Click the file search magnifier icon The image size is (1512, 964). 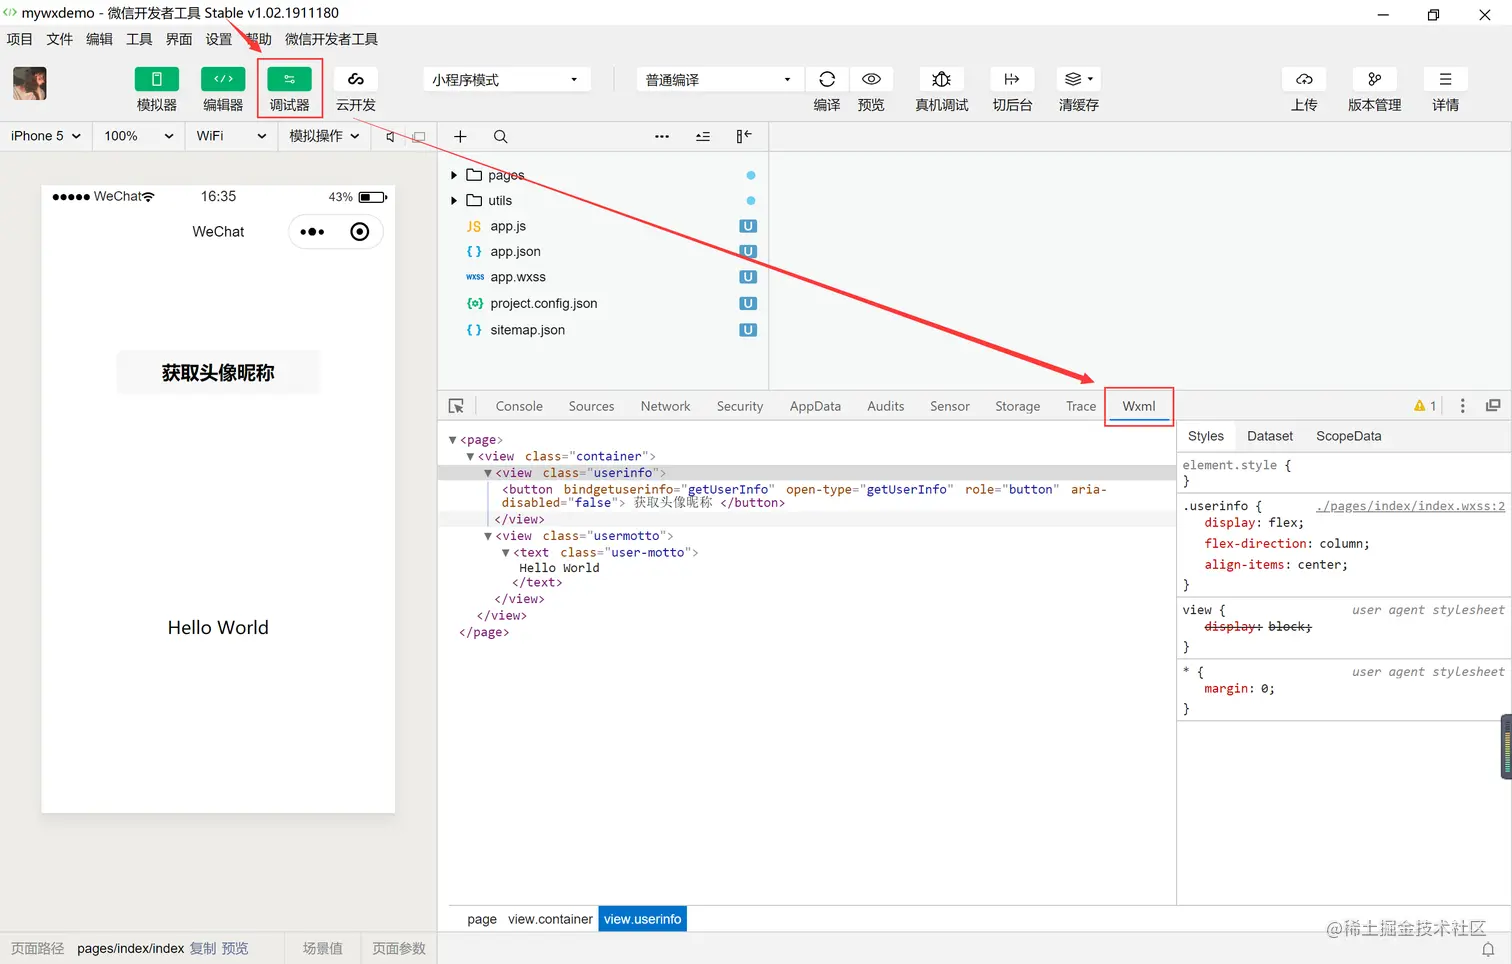[500, 137]
